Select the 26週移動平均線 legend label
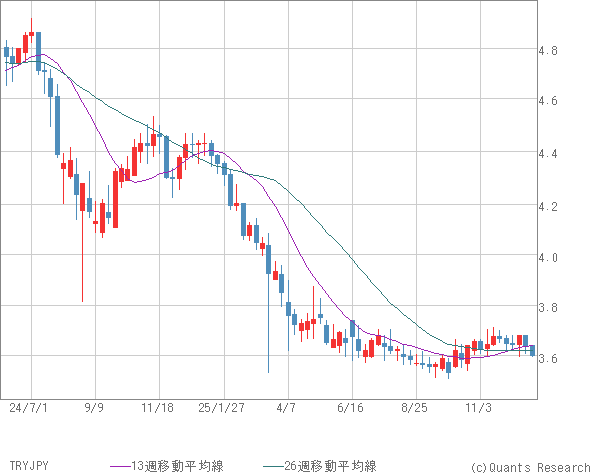The height and width of the screenshot is (475, 600). (x=331, y=466)
